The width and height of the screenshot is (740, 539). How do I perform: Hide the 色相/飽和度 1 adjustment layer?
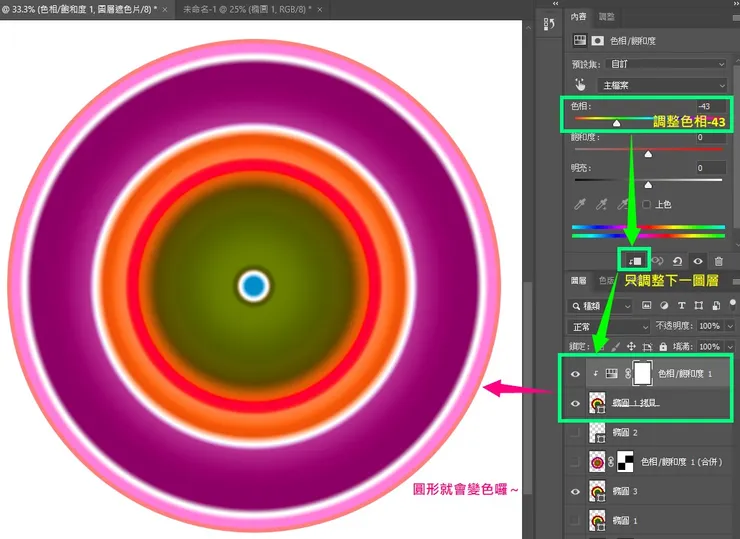click(574, 373)
